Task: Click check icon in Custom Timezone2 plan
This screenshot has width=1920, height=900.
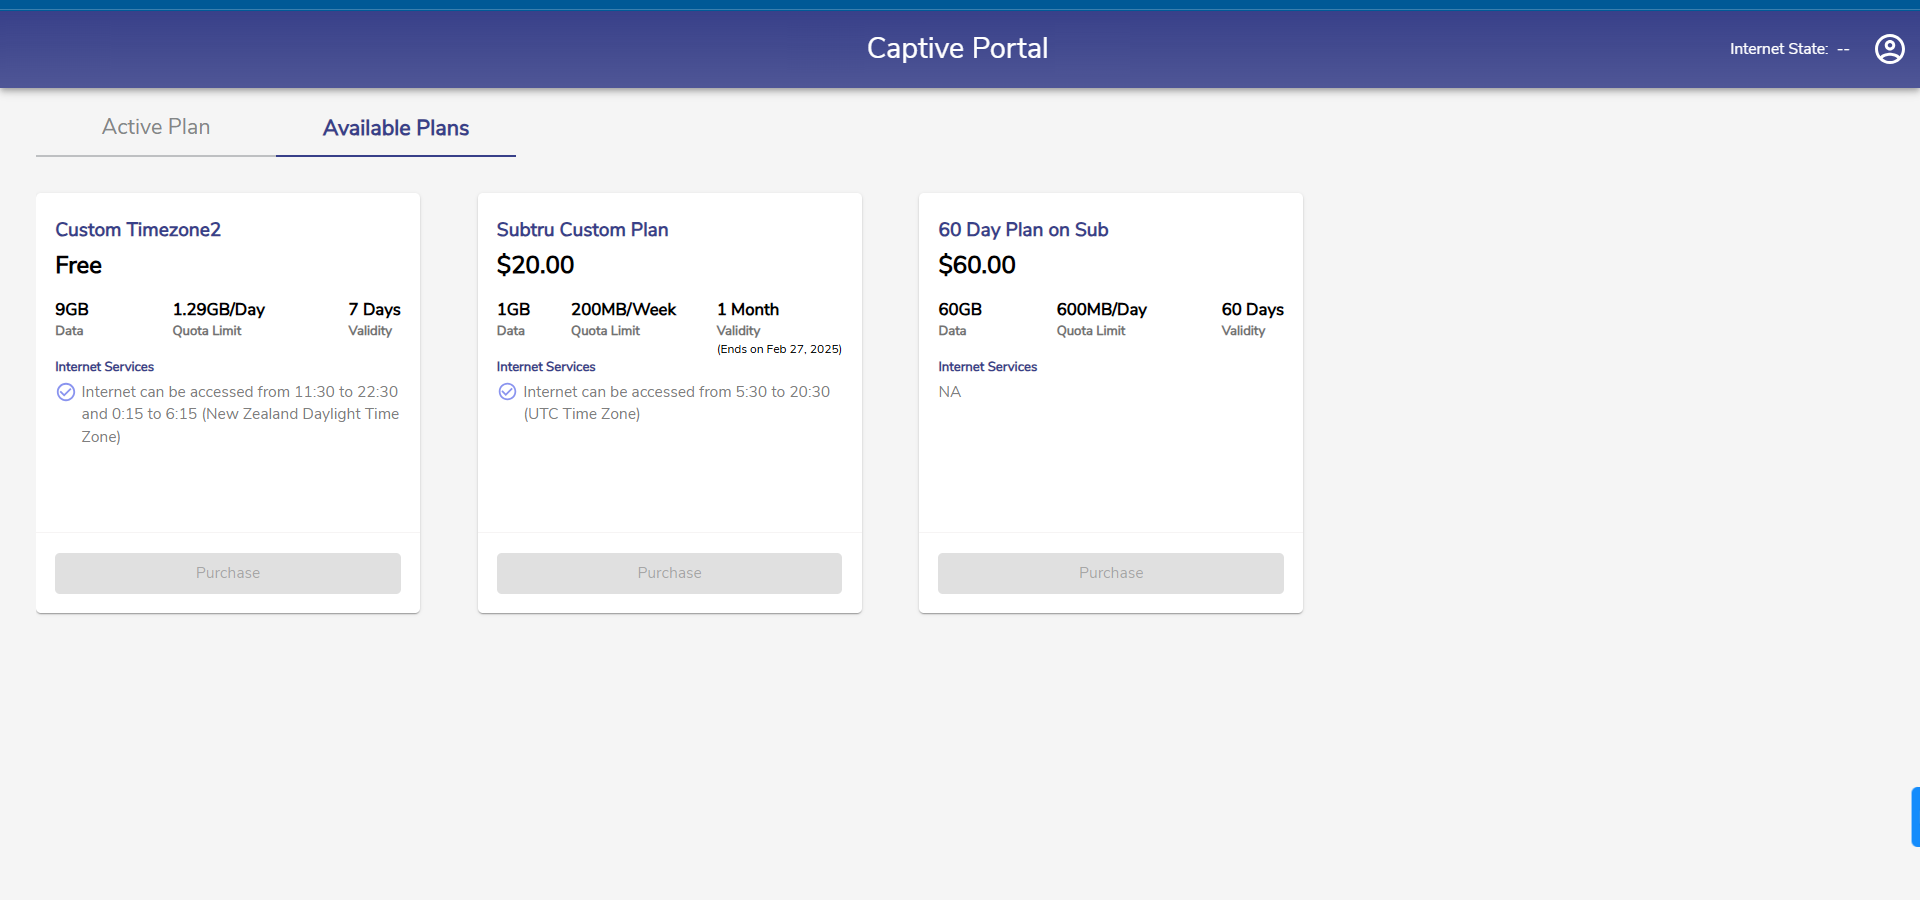Action: pyautogui.click(x=66, y=392)
